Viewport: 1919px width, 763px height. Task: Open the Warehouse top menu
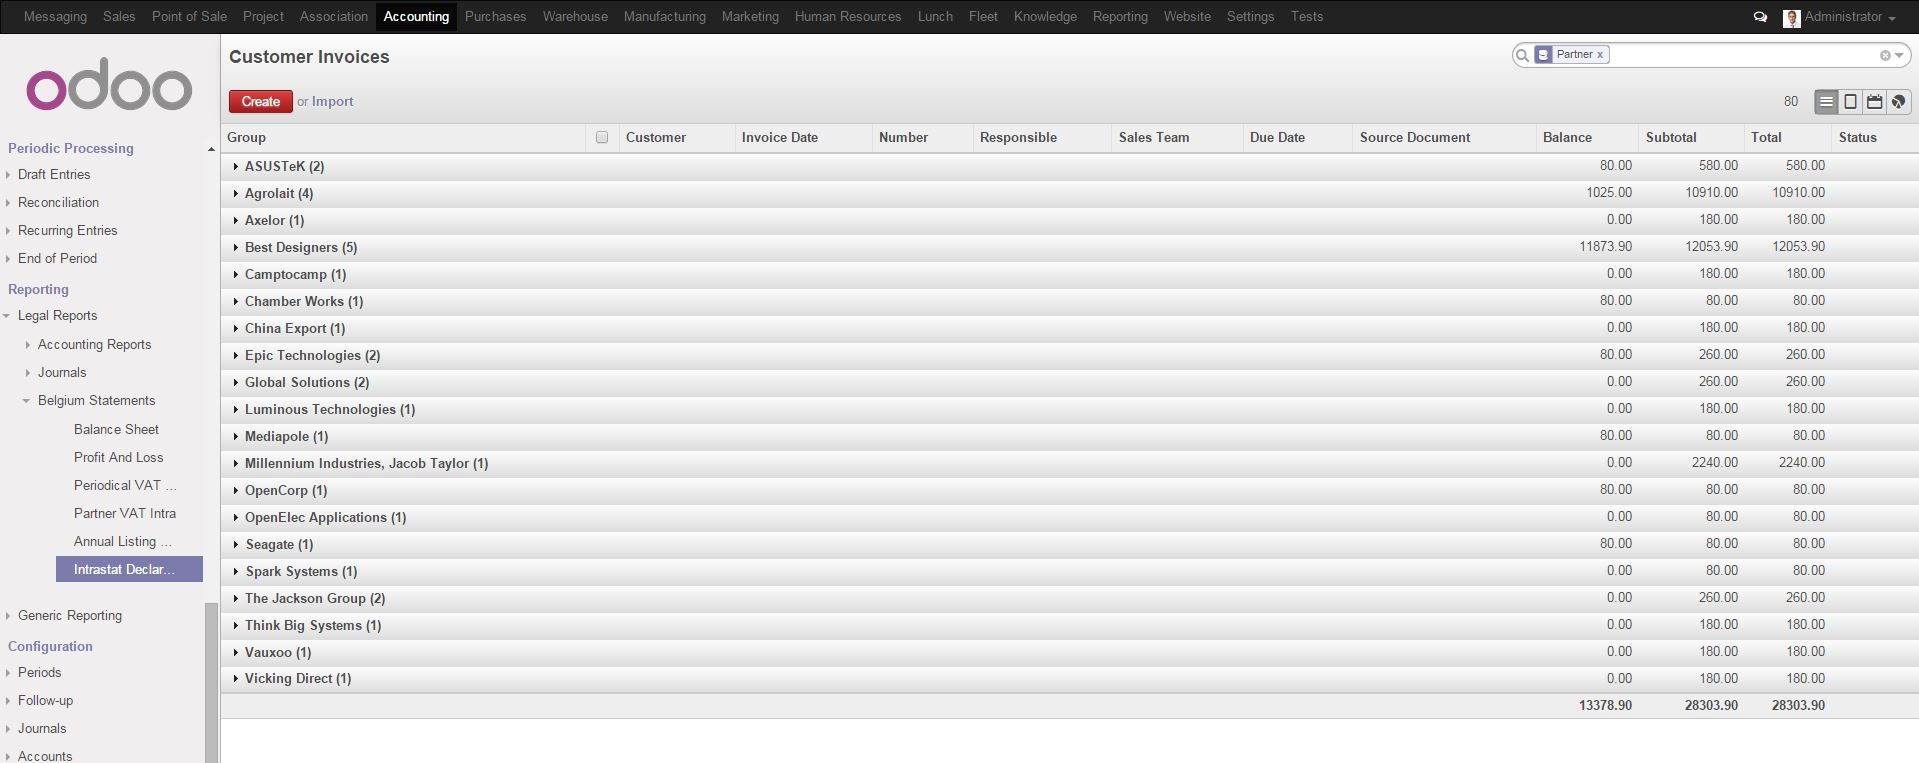click(x=575, y=17)
